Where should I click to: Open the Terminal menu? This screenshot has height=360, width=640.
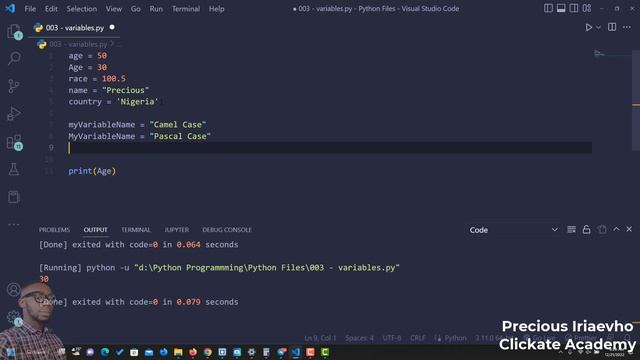pos(186,9)
